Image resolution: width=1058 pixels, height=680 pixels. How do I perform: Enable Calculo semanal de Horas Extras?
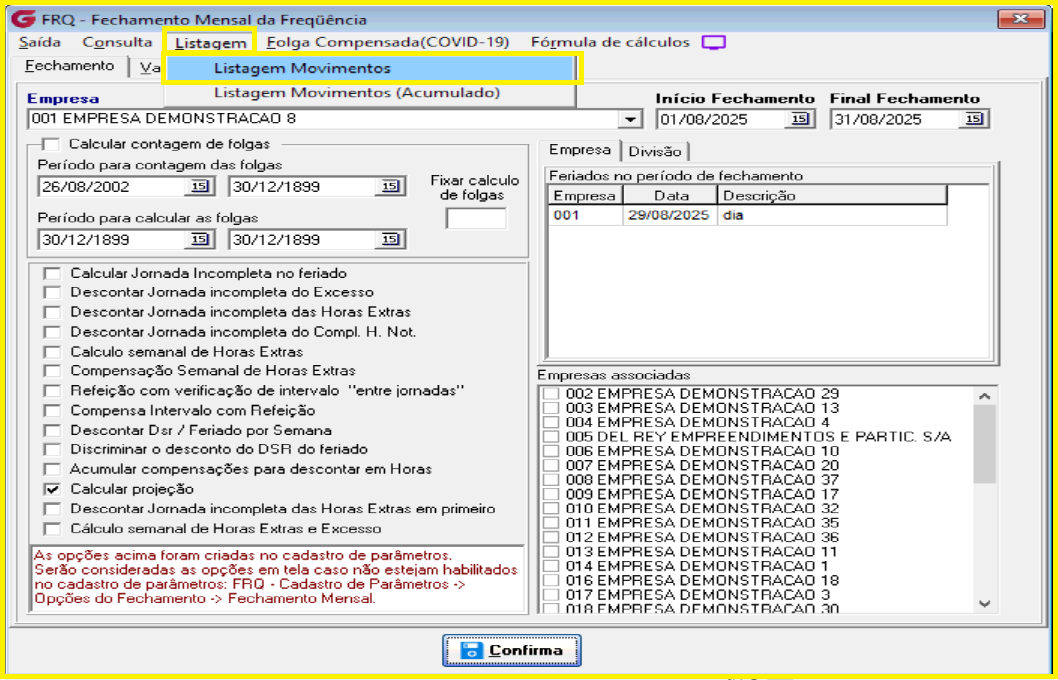[52, 351]
